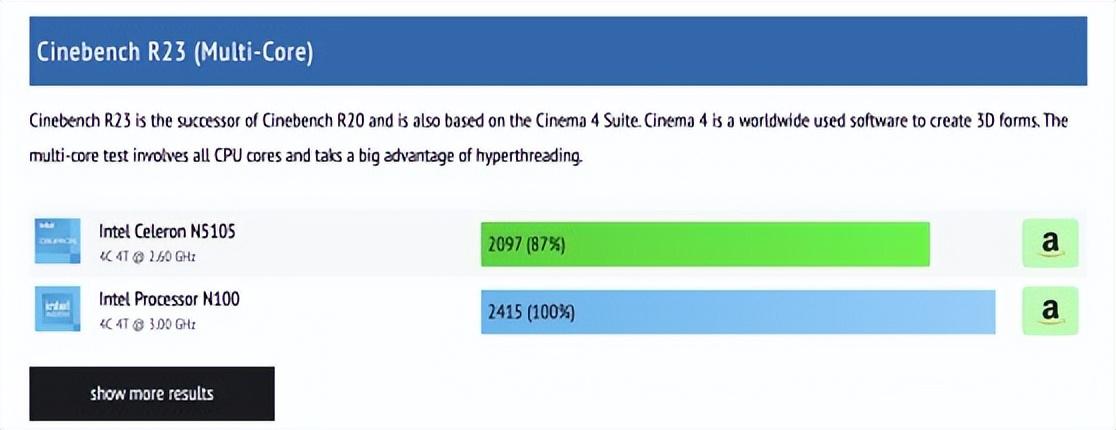Click the 2415 (100%) score label
The width and height of the screenshot is (1116, 430).
(x=532, y=313)
